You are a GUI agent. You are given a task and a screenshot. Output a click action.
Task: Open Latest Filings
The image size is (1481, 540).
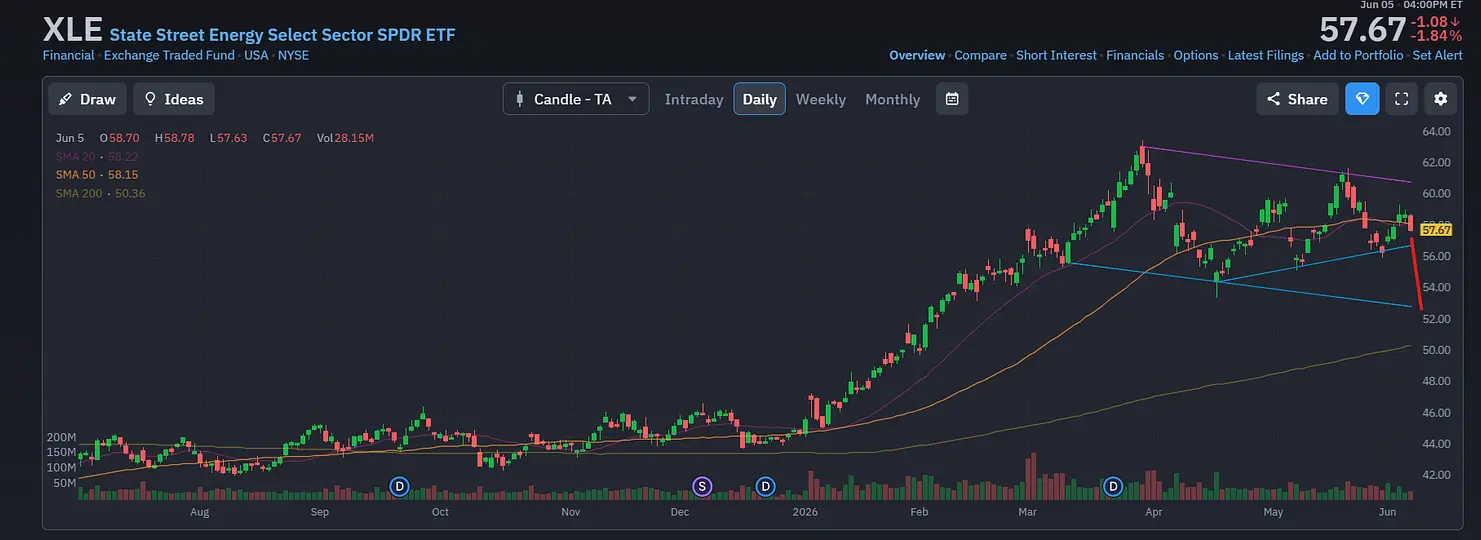tap(1266, 55)
